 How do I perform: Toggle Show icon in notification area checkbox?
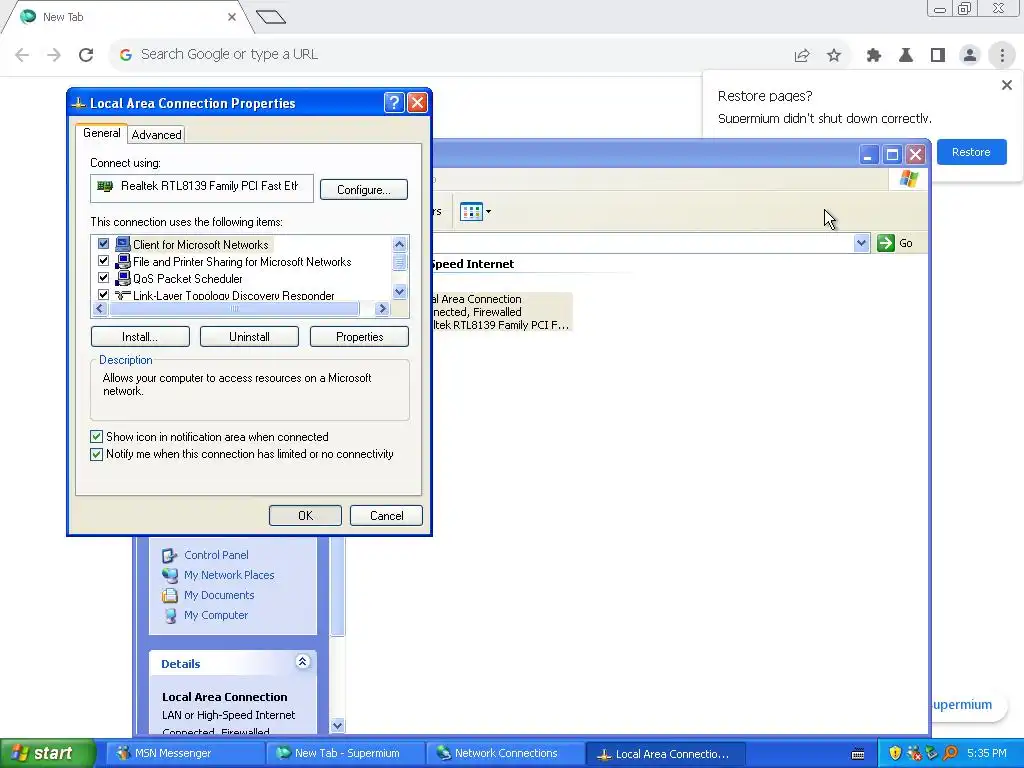97,437
